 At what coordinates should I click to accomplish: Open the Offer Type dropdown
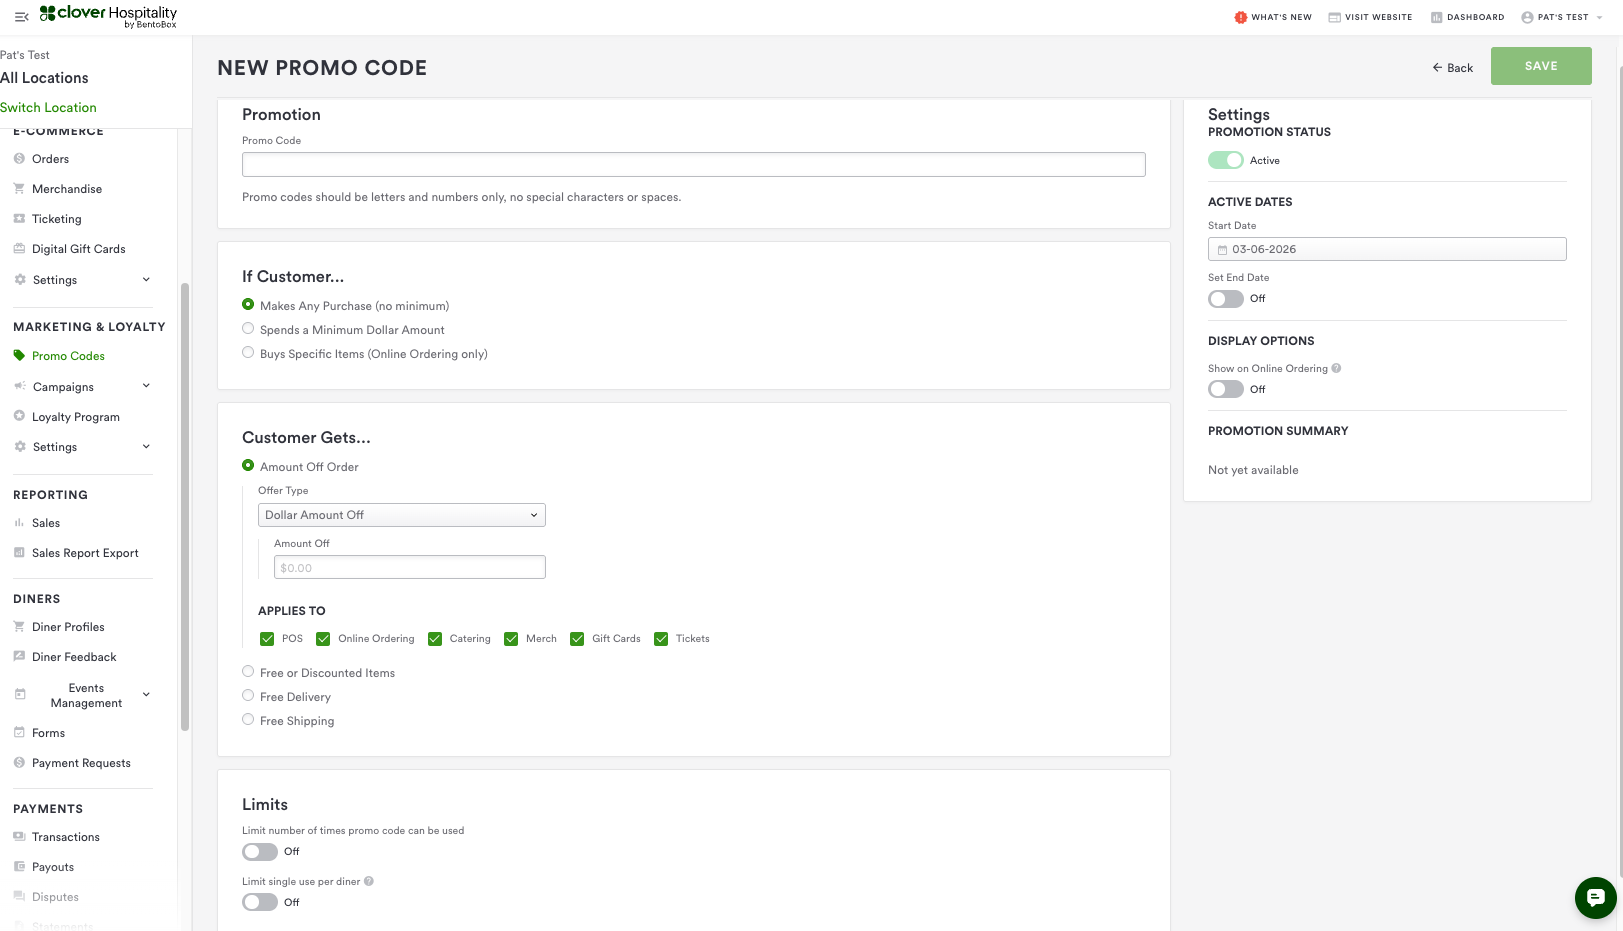(401, 515)
